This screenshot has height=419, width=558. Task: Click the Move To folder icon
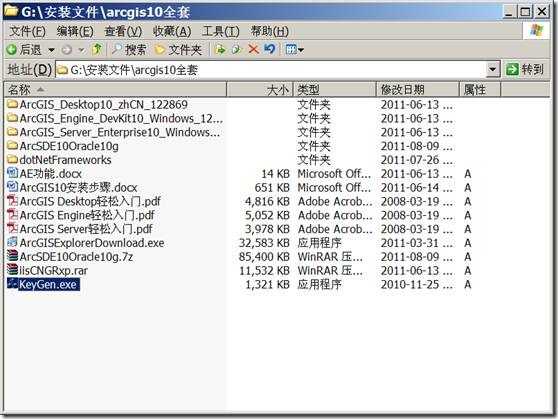tap(221, 49)
